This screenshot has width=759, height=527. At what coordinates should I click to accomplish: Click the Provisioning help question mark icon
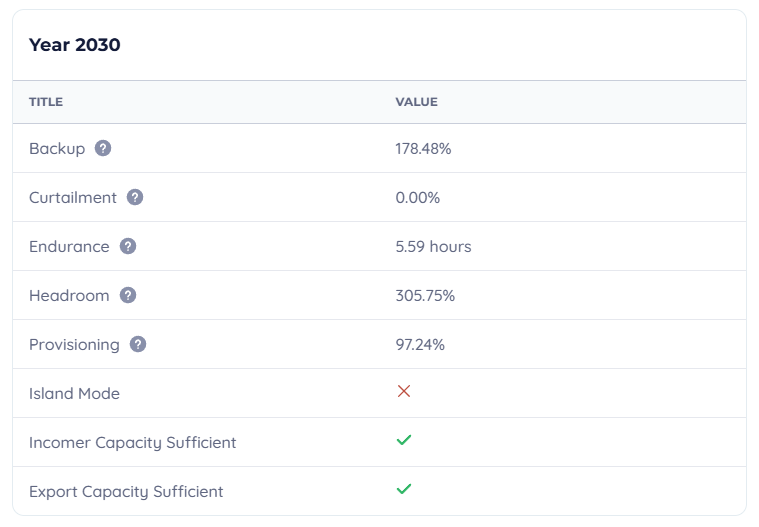tap(138, 344)
